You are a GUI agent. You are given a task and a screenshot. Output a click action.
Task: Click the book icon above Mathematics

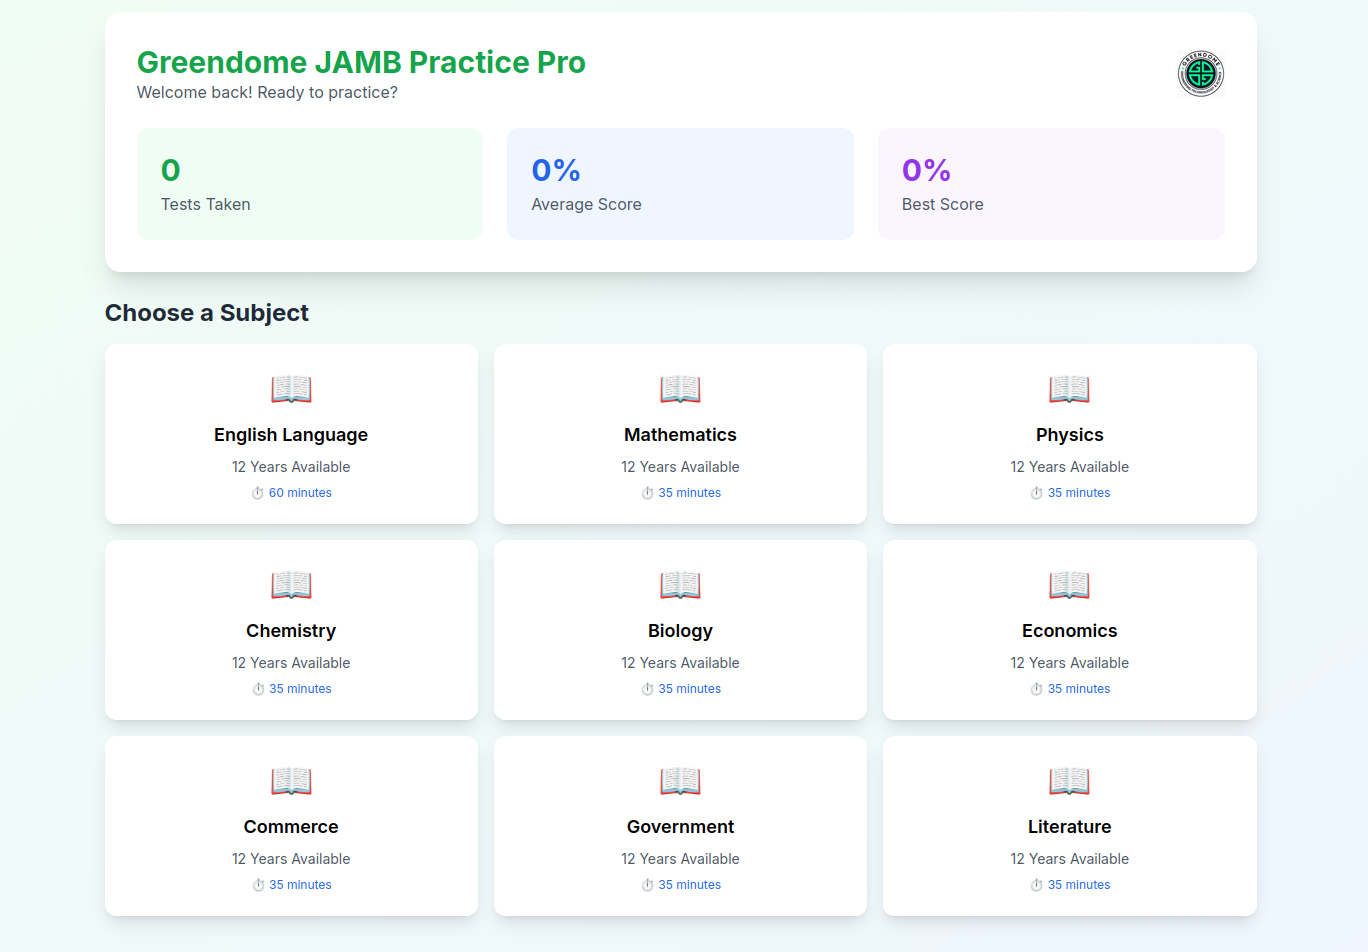point(680,389)
